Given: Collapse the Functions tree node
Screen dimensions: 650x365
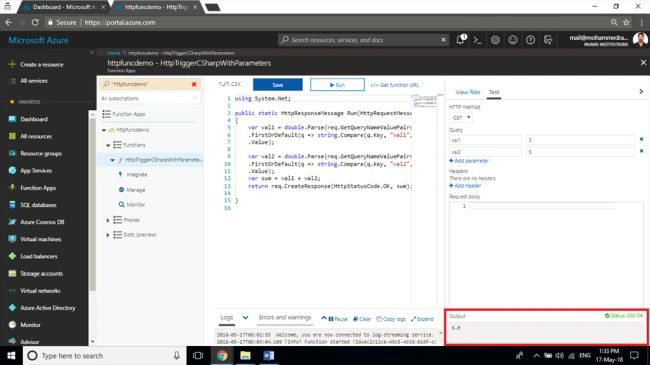Looking at the screenshot, I should (108, 145).
